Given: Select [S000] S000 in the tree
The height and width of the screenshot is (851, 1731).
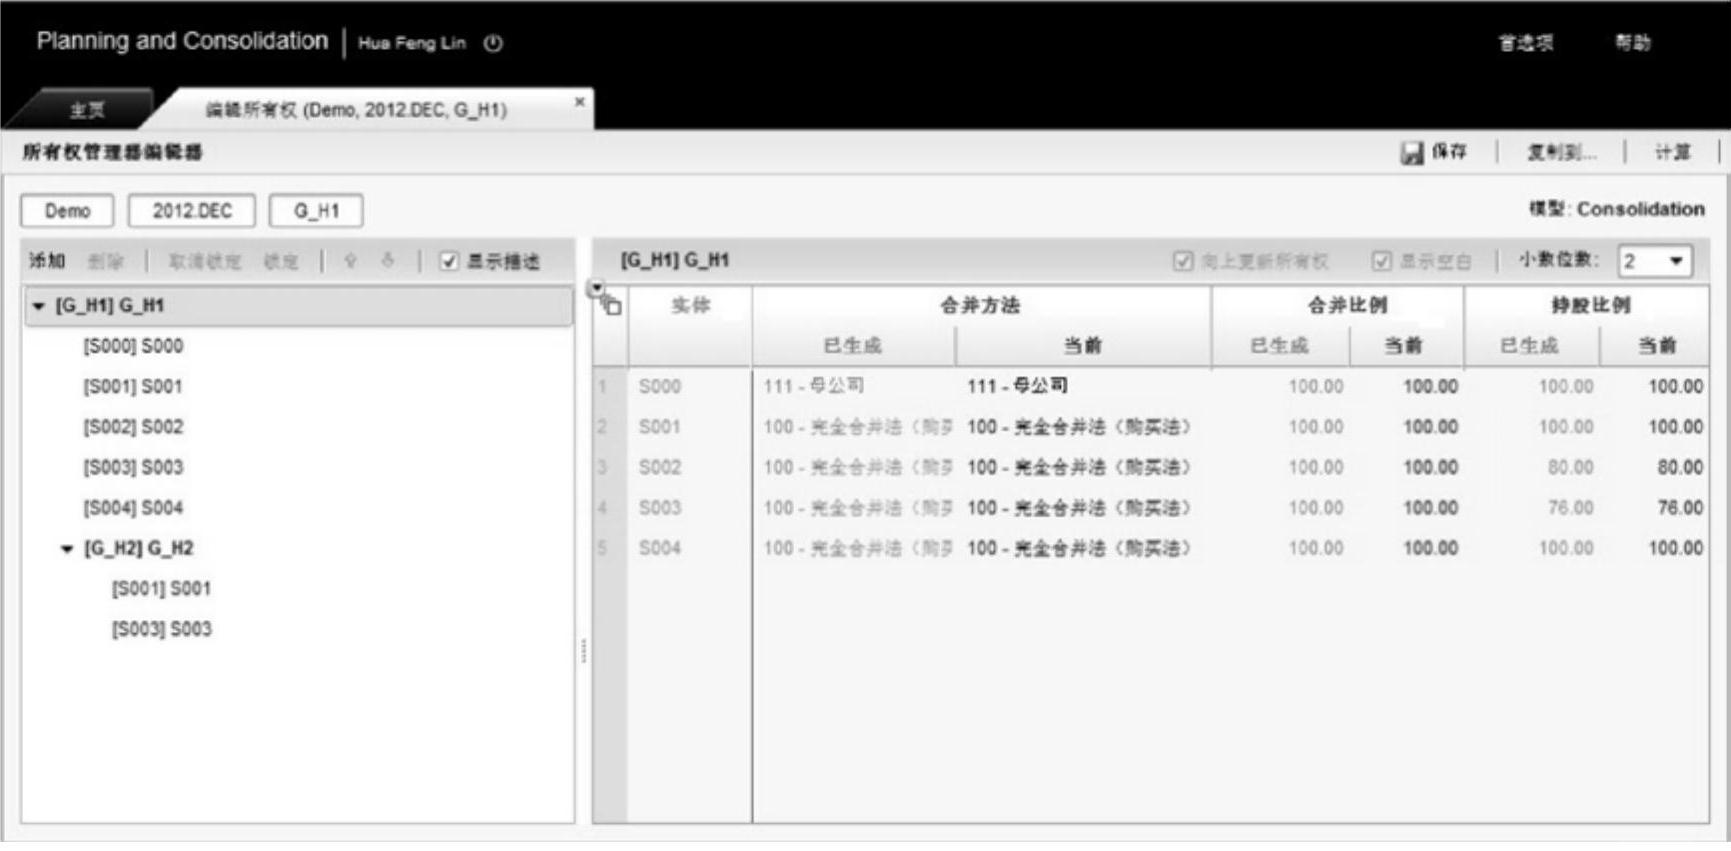Looking at the screenshot, I should tap(133, 346).
